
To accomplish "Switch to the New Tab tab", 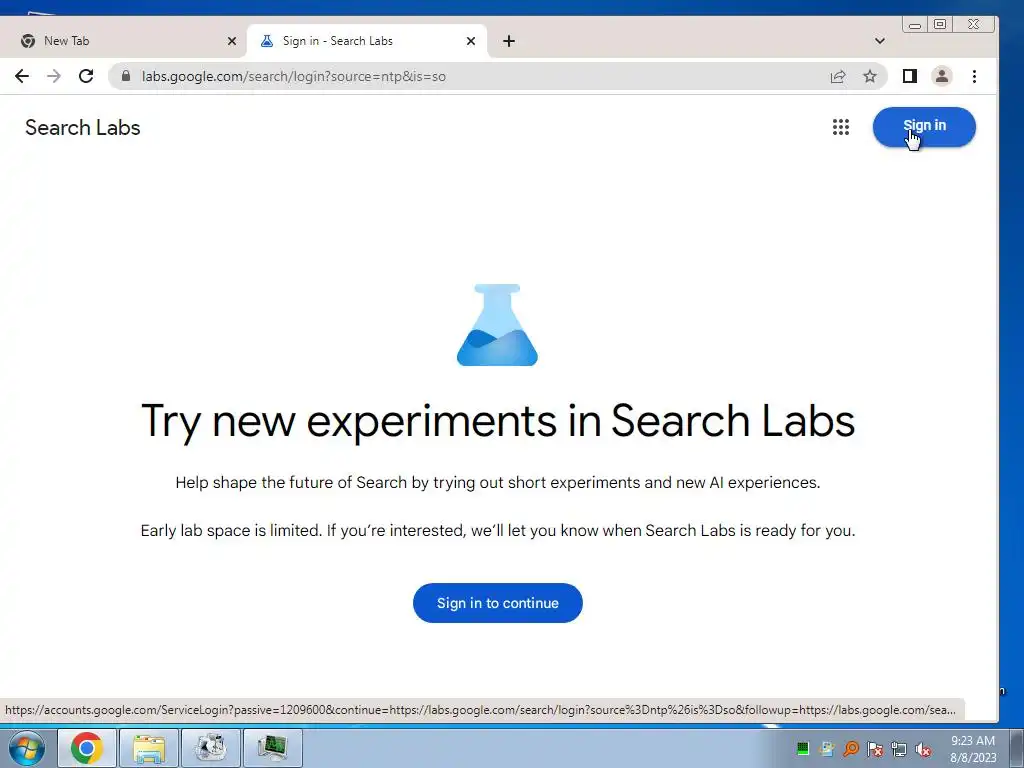I will pos(124,41).
